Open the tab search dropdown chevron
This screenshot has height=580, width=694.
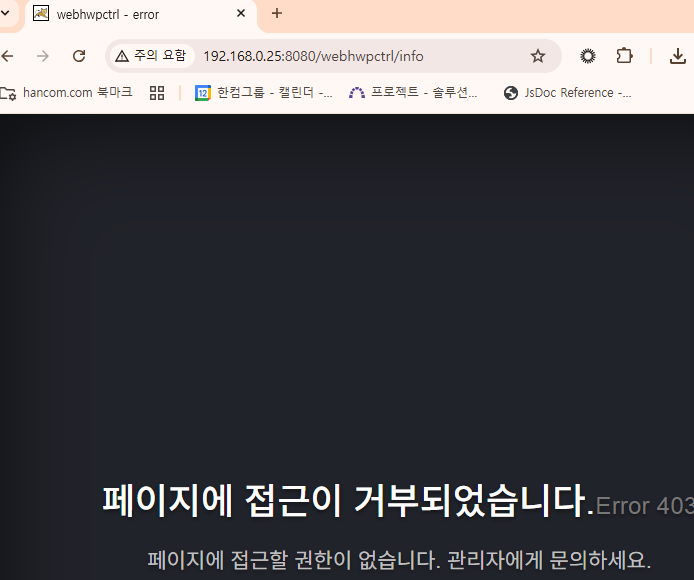click(x=5, y=13)
